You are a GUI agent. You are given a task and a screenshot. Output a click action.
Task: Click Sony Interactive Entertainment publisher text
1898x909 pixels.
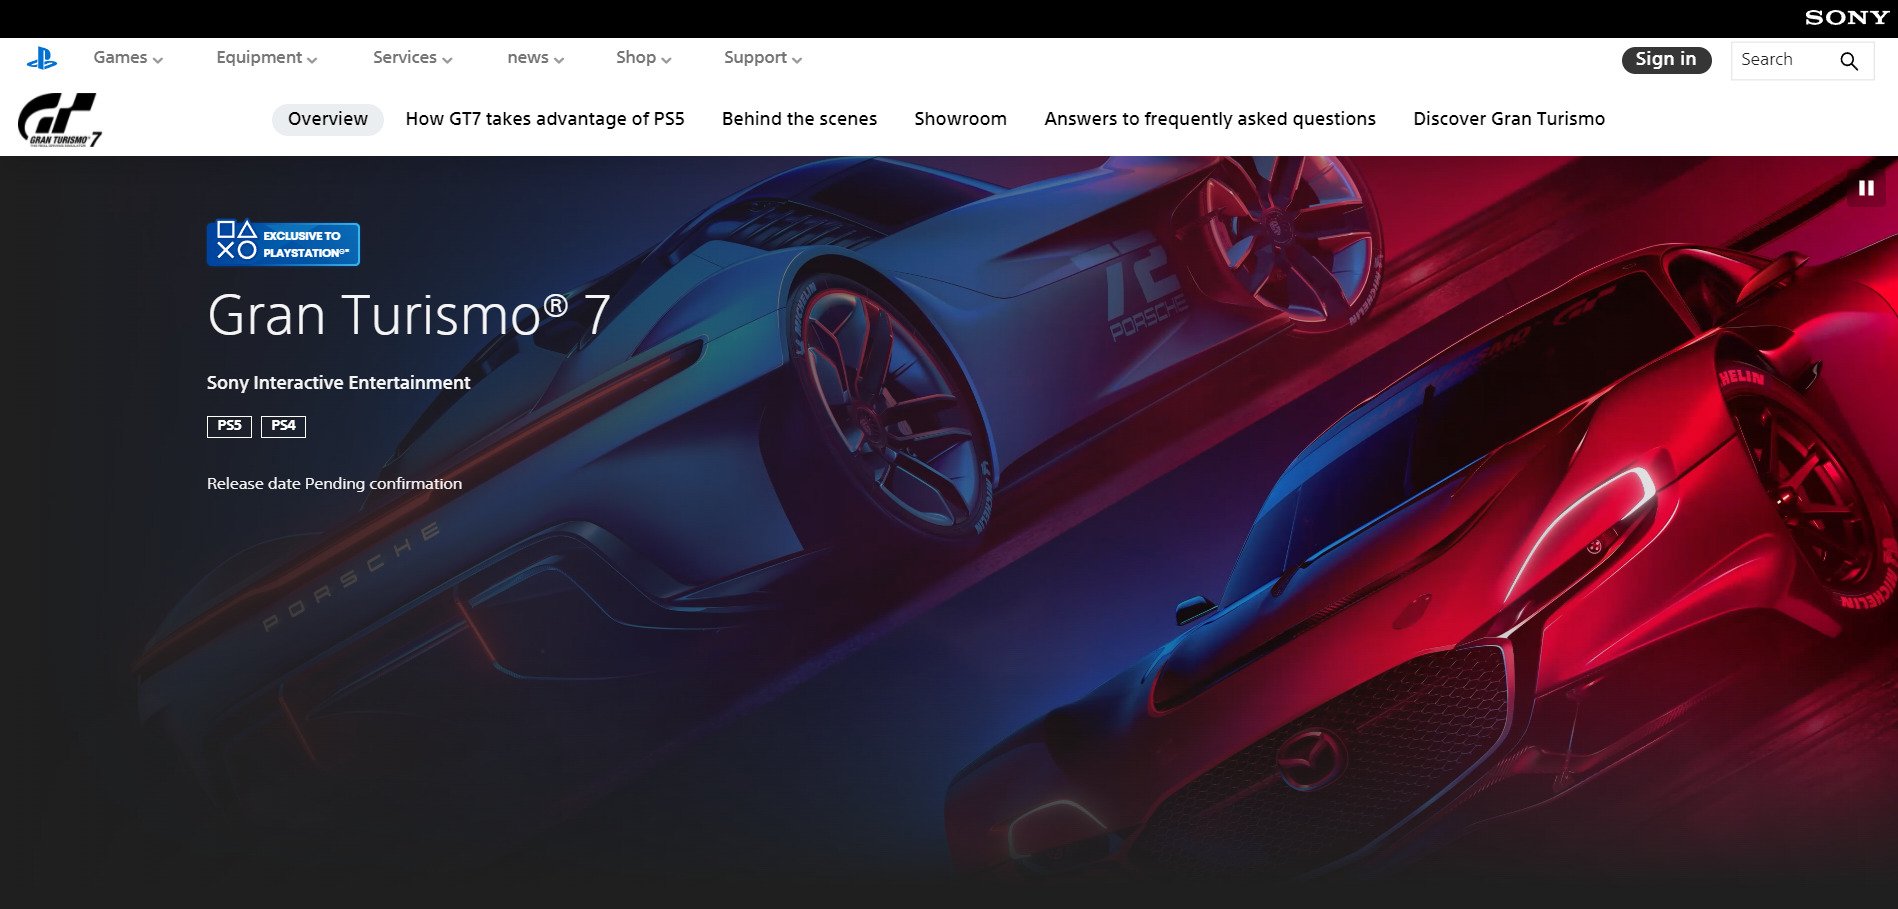tap(338, 383)
